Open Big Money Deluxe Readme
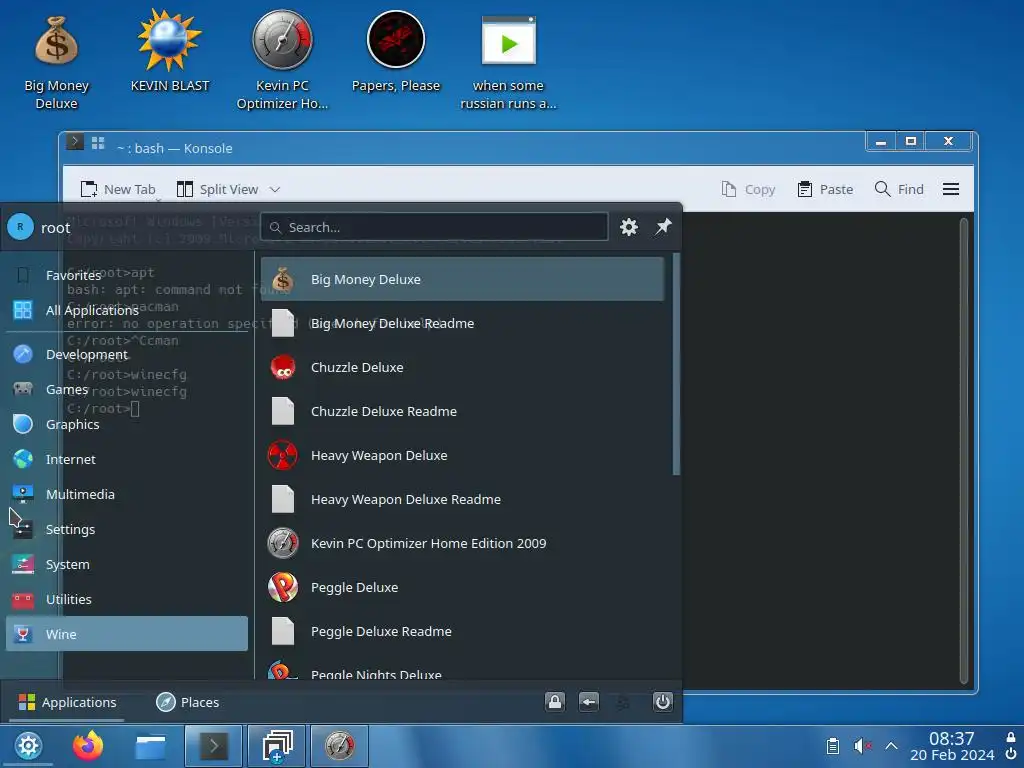 coord(462,323)
